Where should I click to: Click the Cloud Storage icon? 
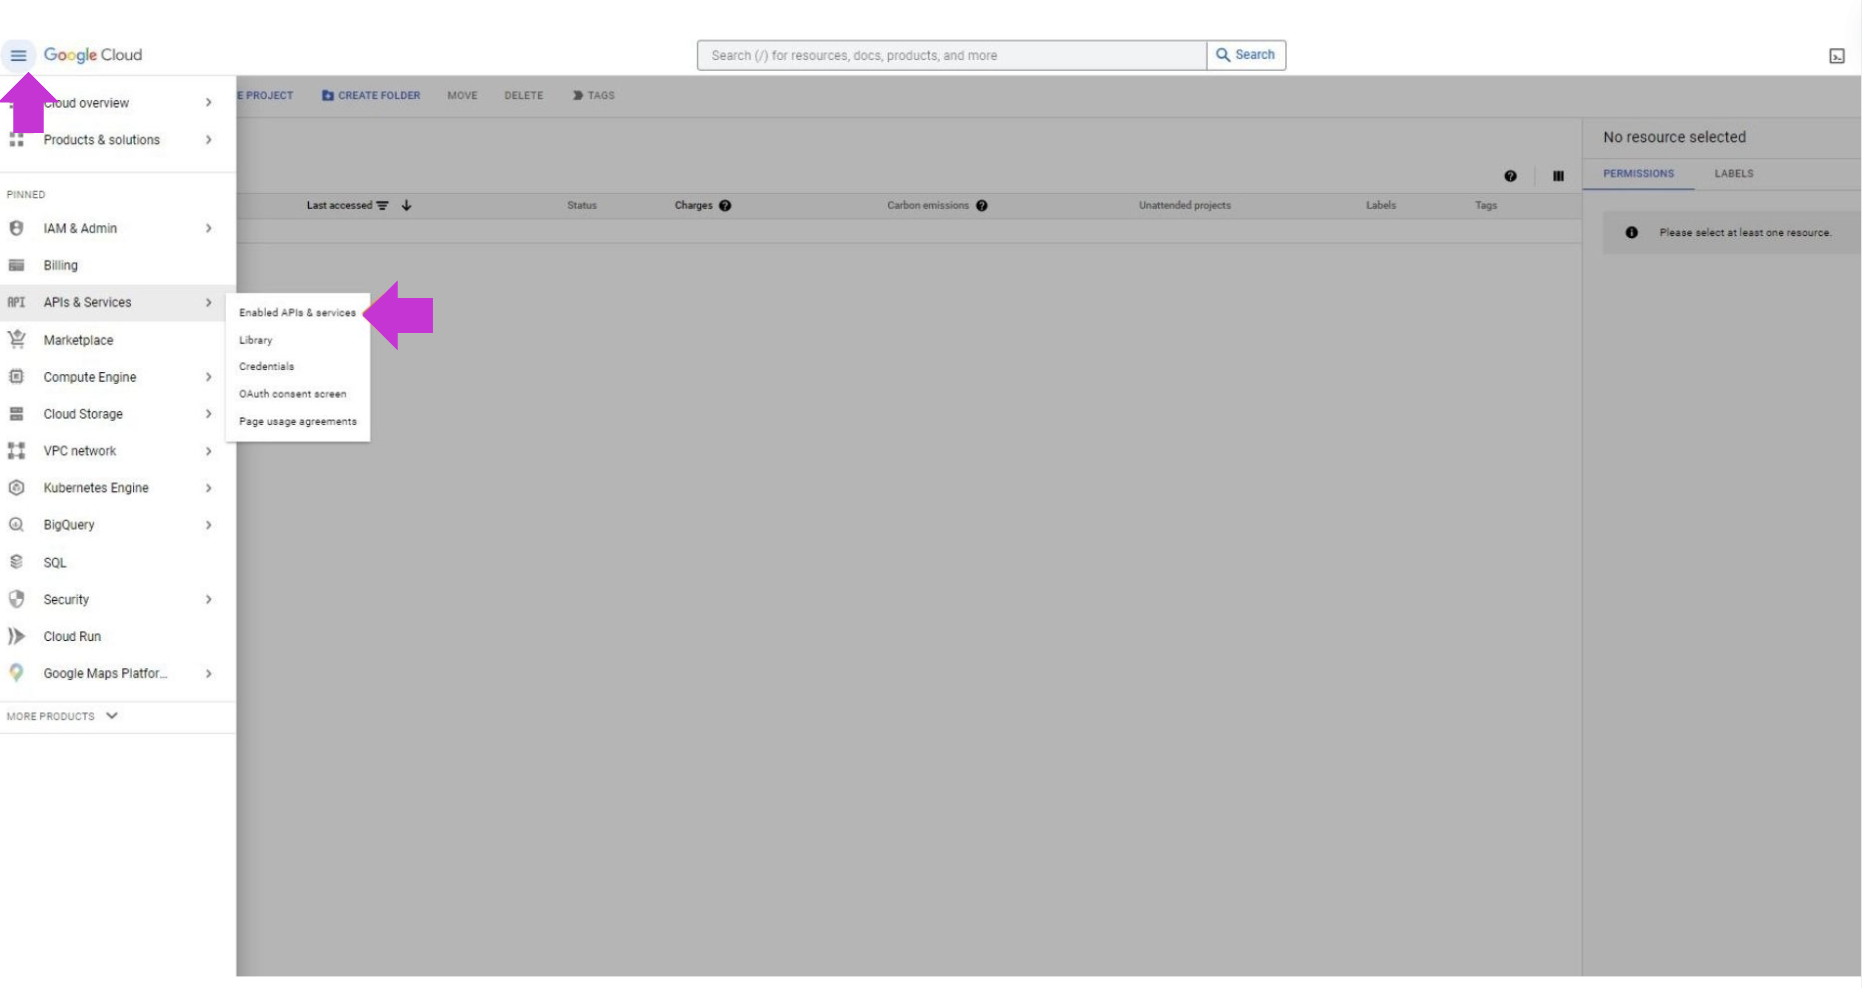point(16,413)
